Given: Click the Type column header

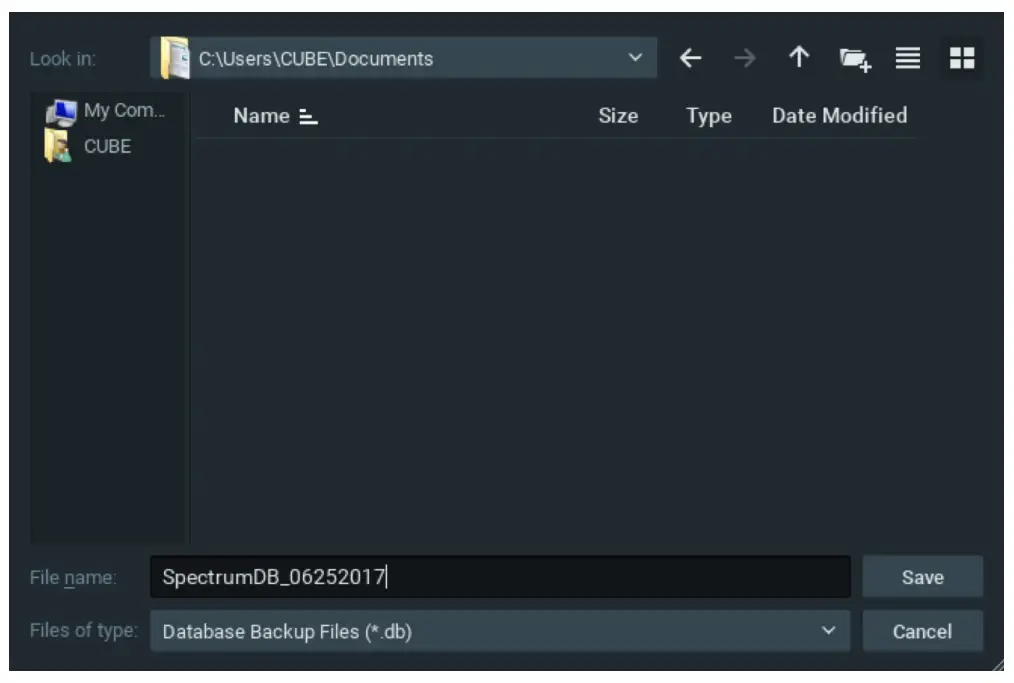Looking at the screenshot, I should (x=708, y=115).
